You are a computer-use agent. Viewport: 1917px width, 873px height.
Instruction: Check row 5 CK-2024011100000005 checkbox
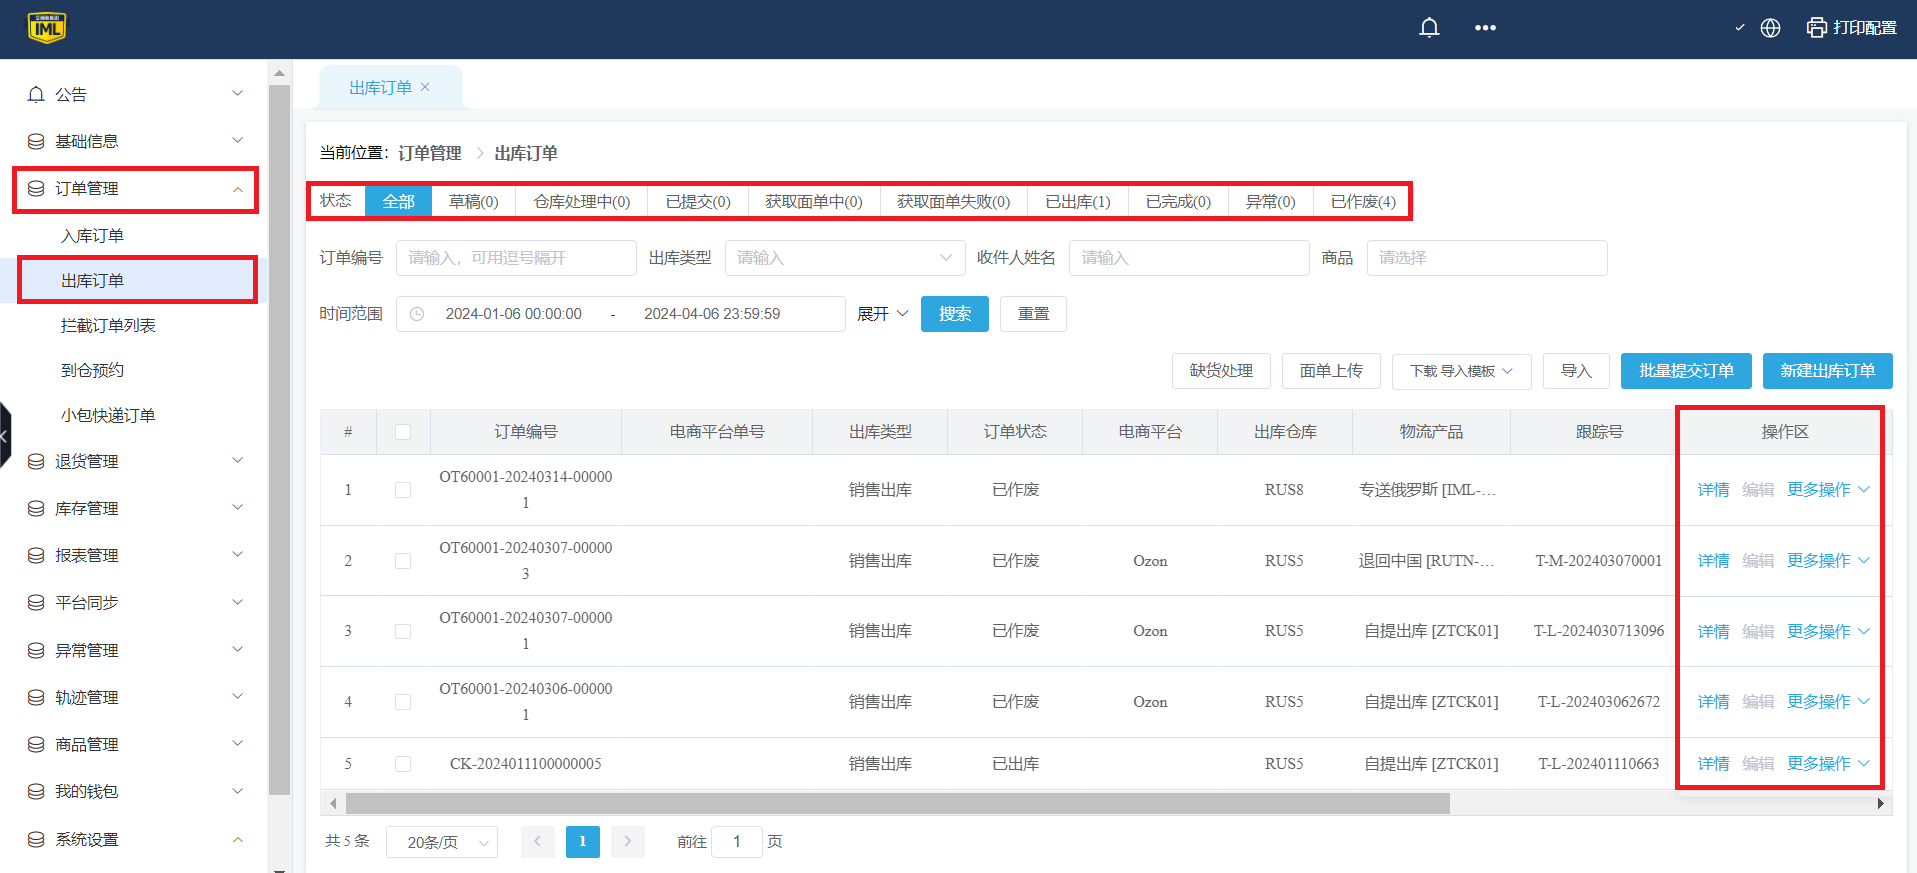click(403, 764)
